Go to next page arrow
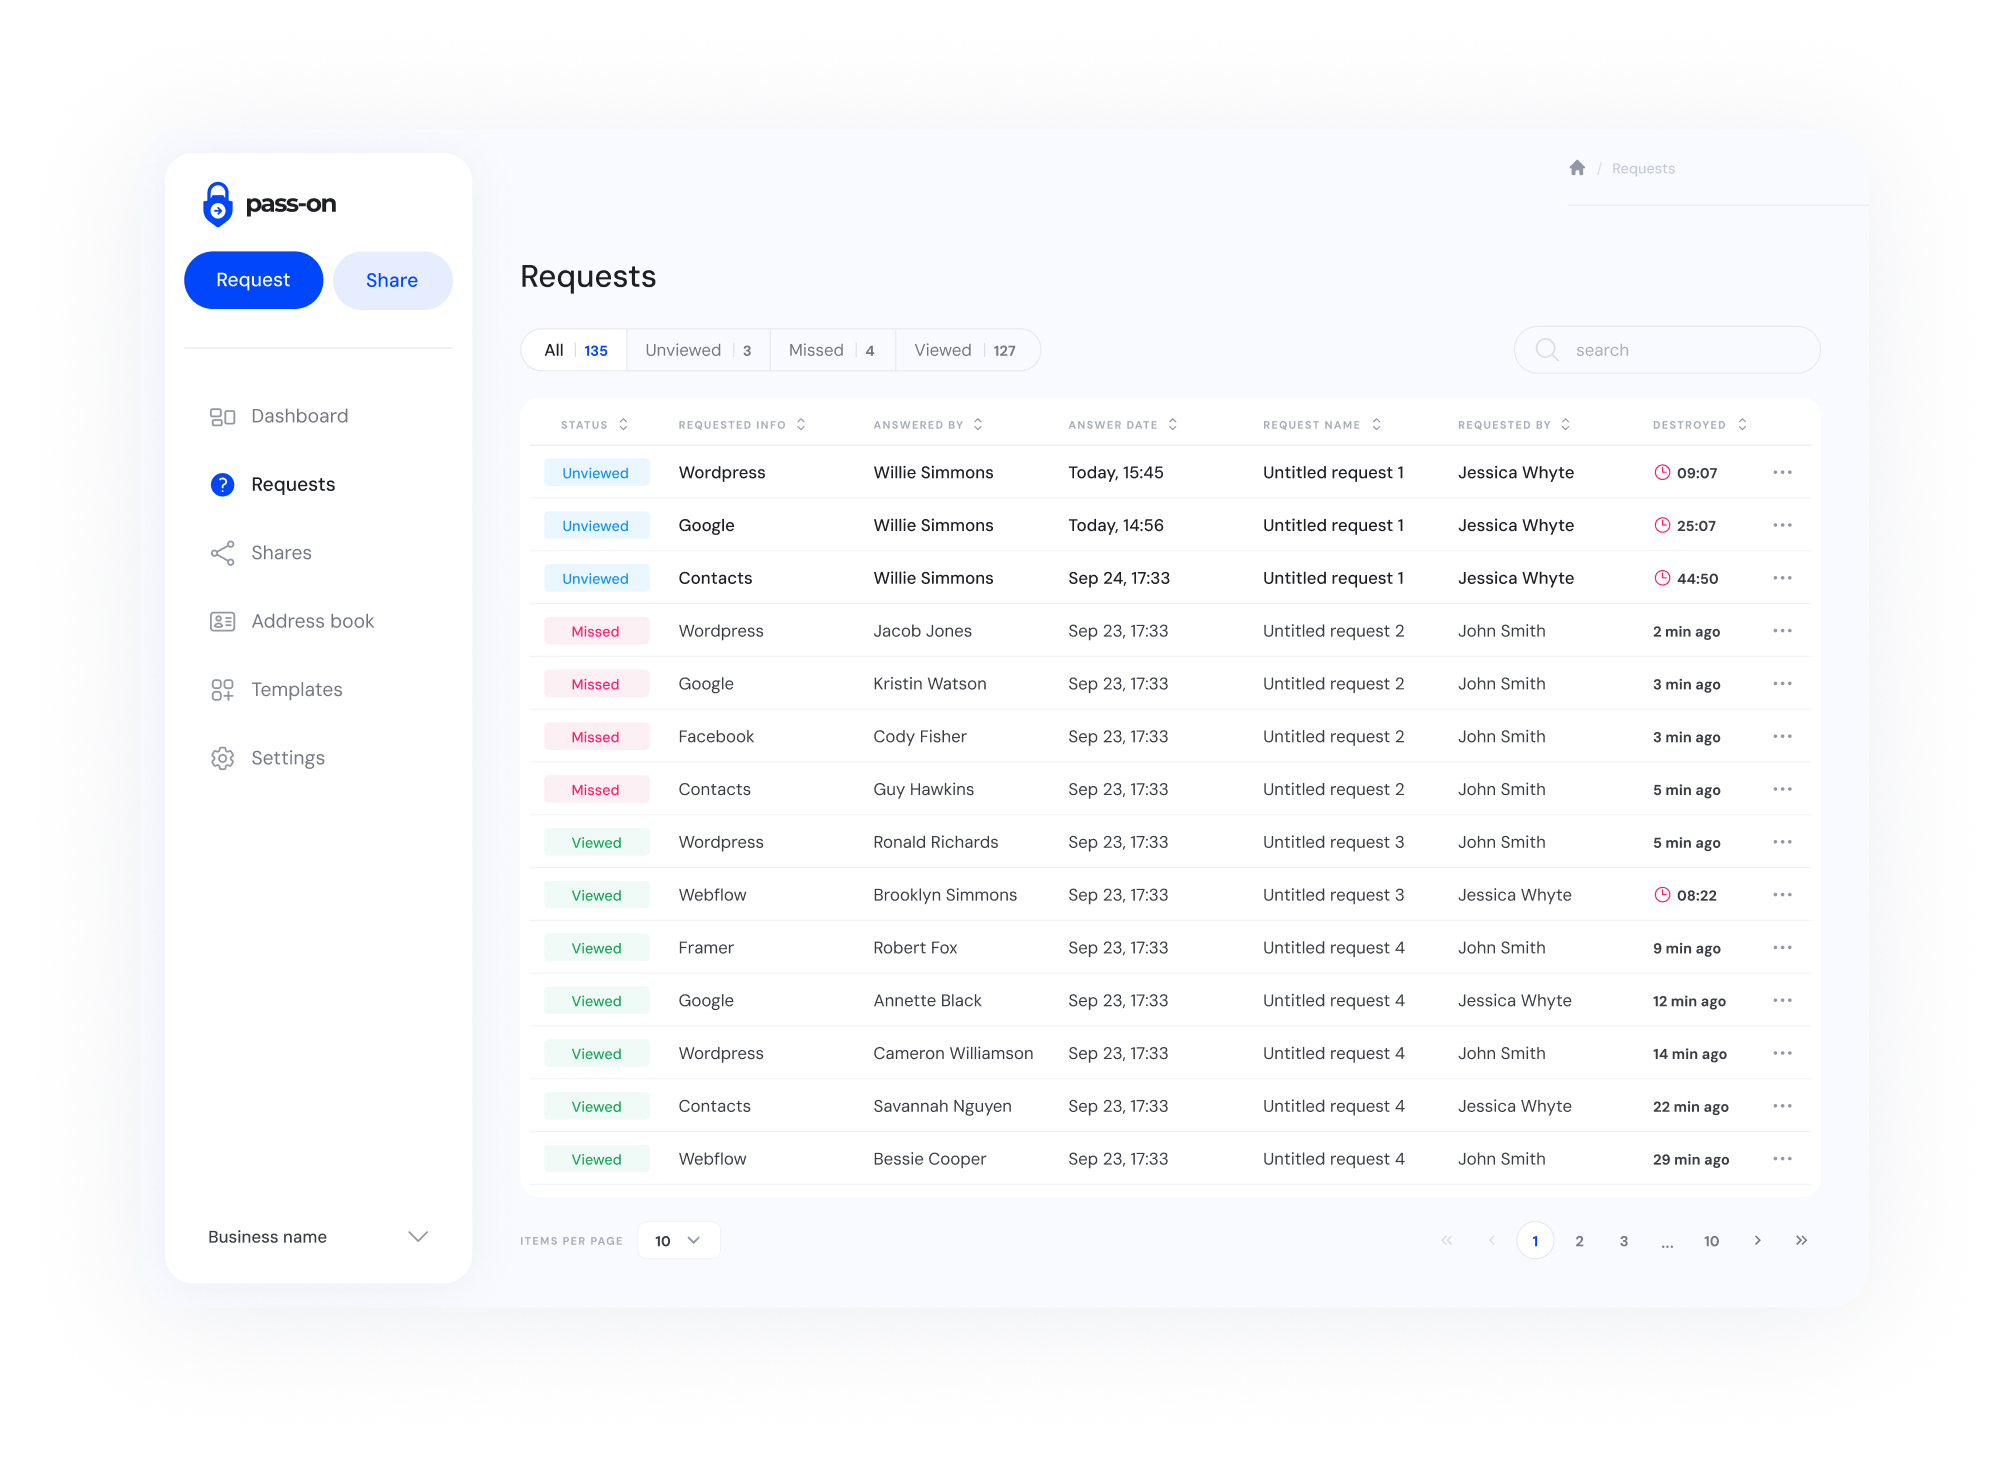Viewport: 2007px width, 1457px height. (1757, 1241)
